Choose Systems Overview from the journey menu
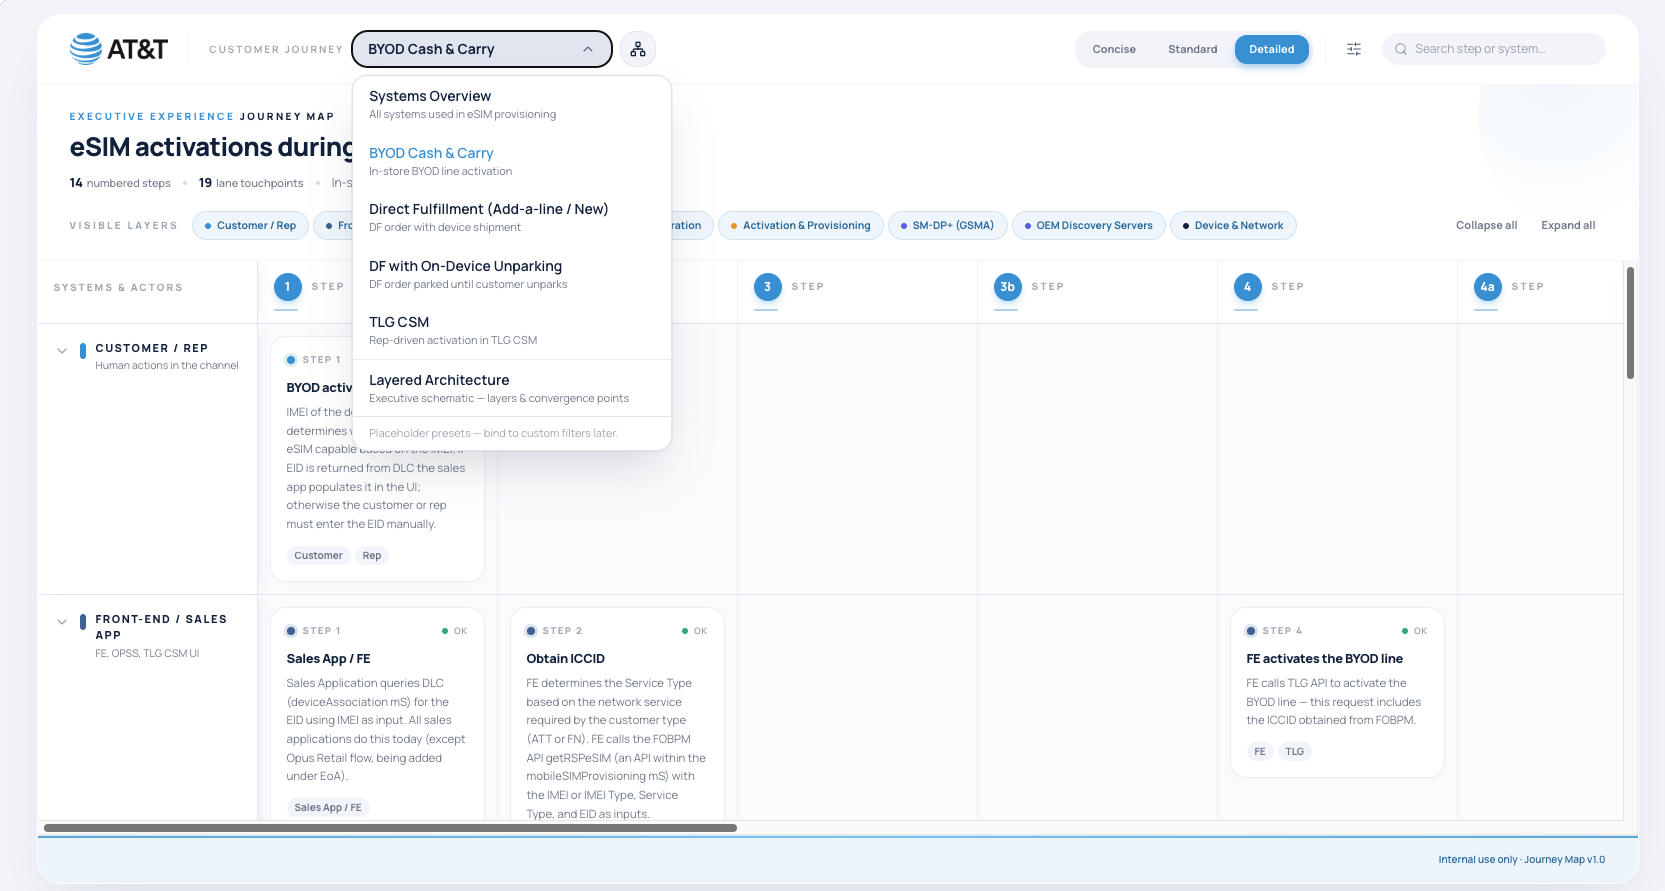The height and width of the screenshot is (891, 1665). [x=512, y=104]
